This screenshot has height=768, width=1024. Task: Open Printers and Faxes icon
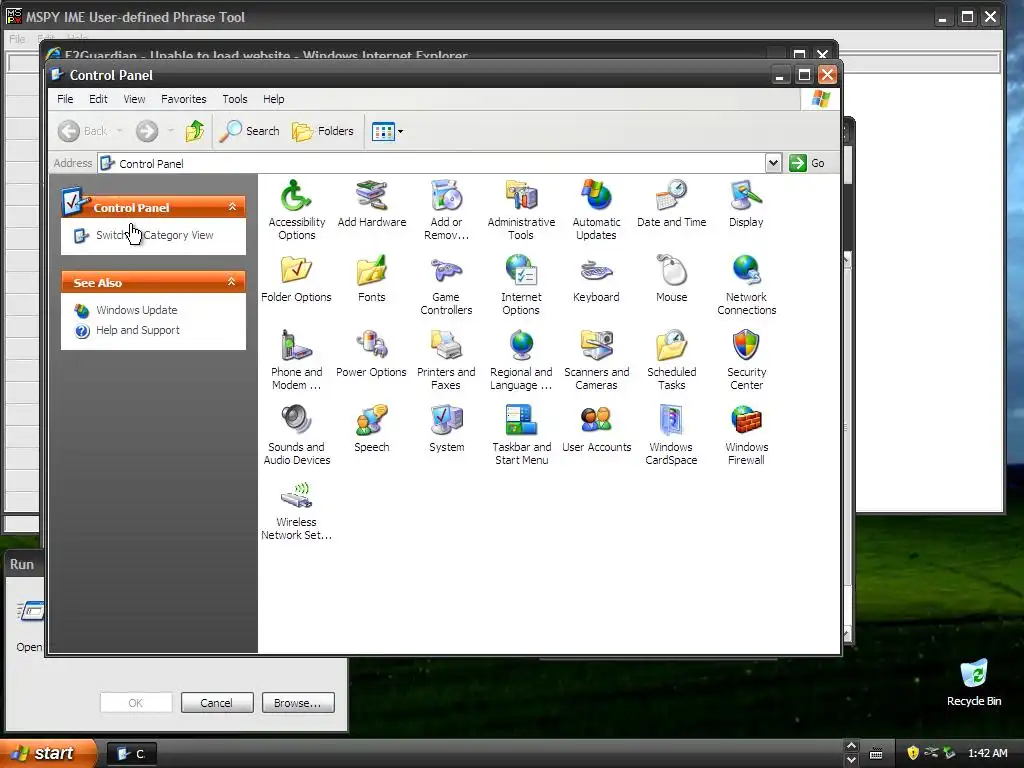(x=447, y=360)
